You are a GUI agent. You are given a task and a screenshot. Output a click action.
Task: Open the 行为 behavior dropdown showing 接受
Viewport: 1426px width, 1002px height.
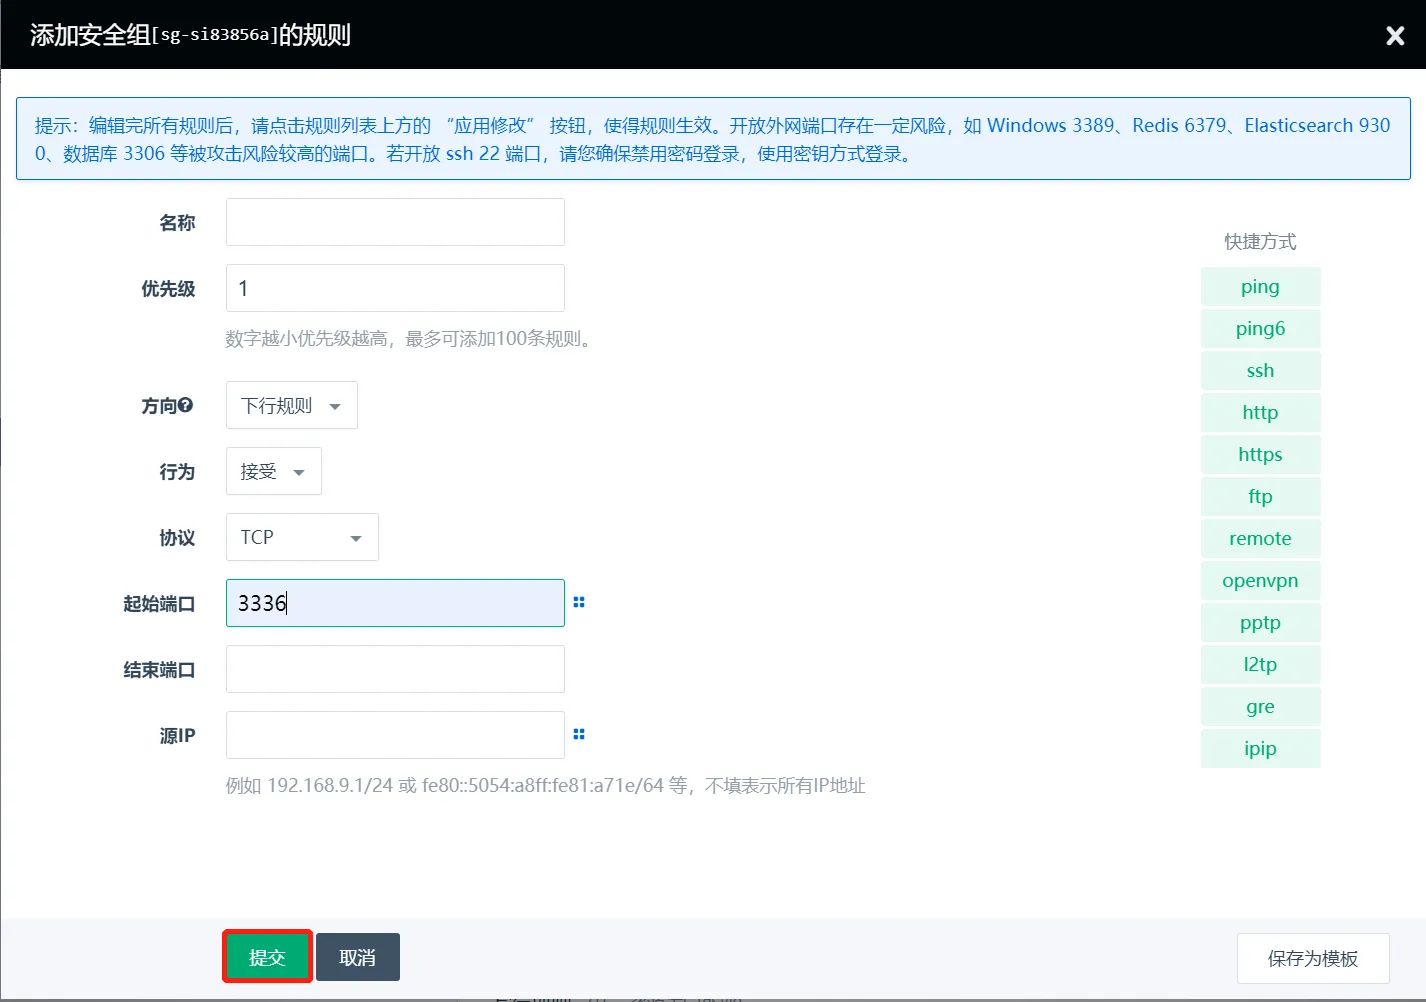tap(273, 471)
